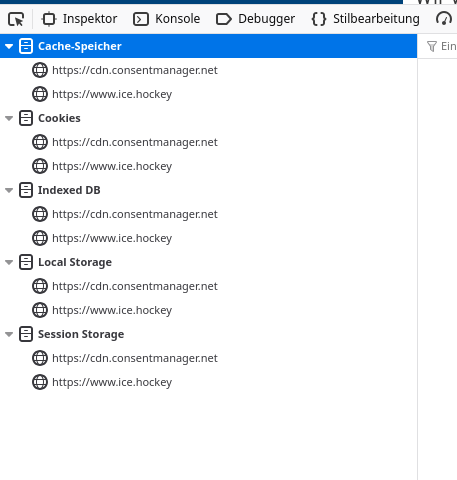Screen dimensions: 457x480
Task: Open www.ice.hockey under Cookies
Action: pyautogui.click(x=112, y=166)
